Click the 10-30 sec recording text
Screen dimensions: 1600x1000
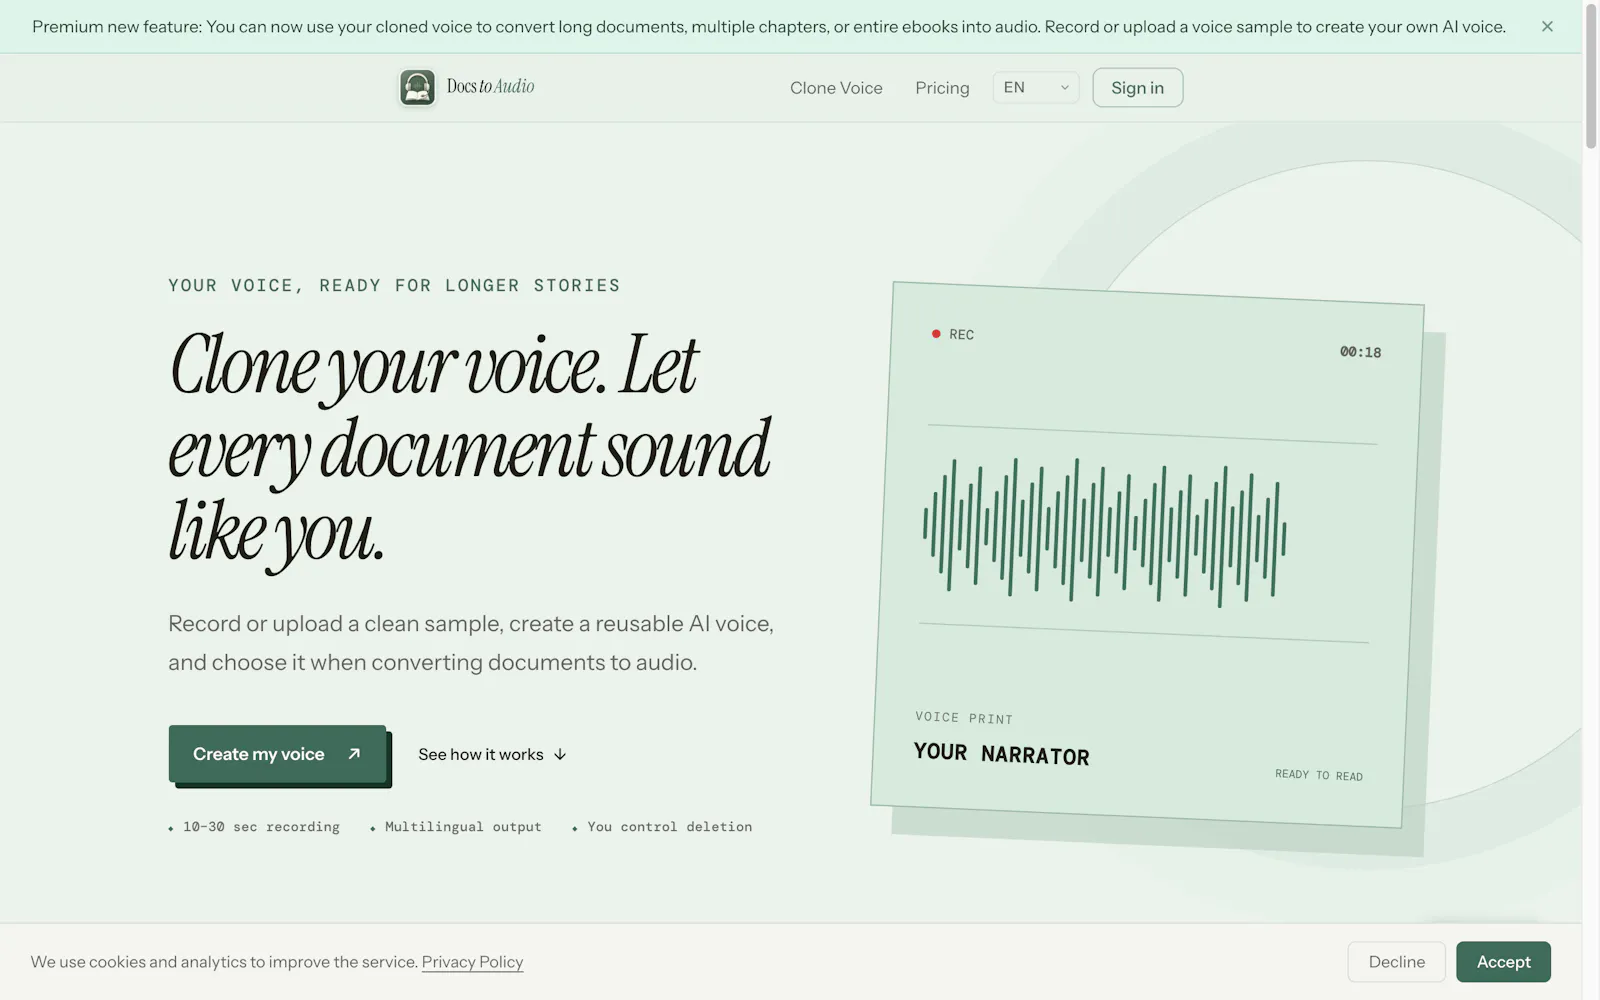click(x=261, y=827)
